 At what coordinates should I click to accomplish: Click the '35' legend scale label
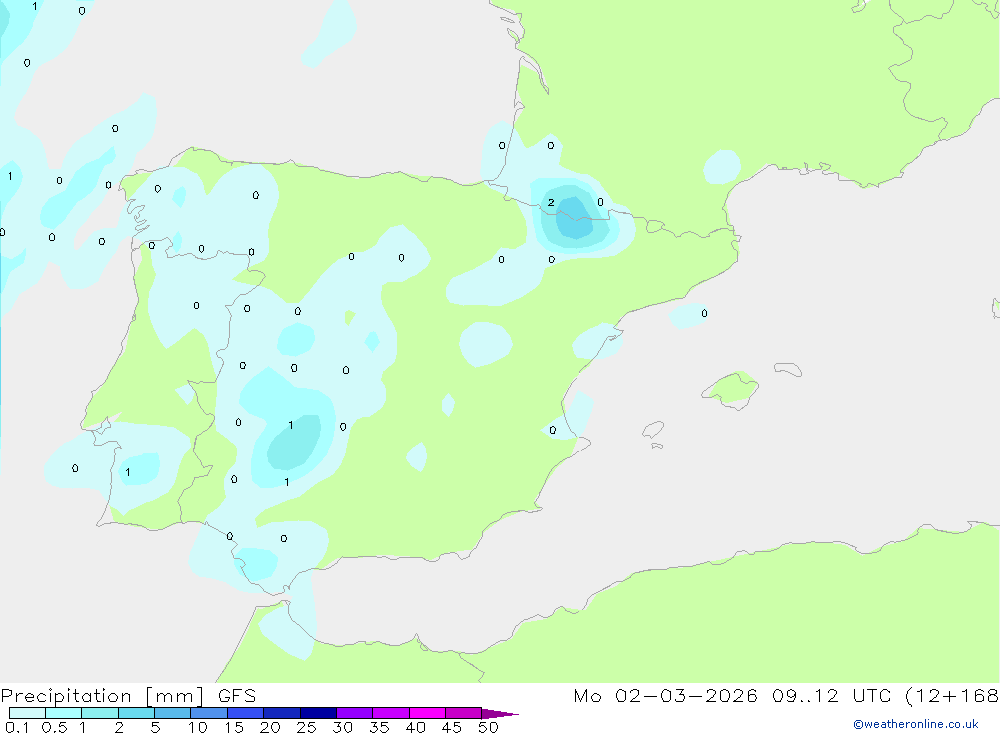click(379, 727)
